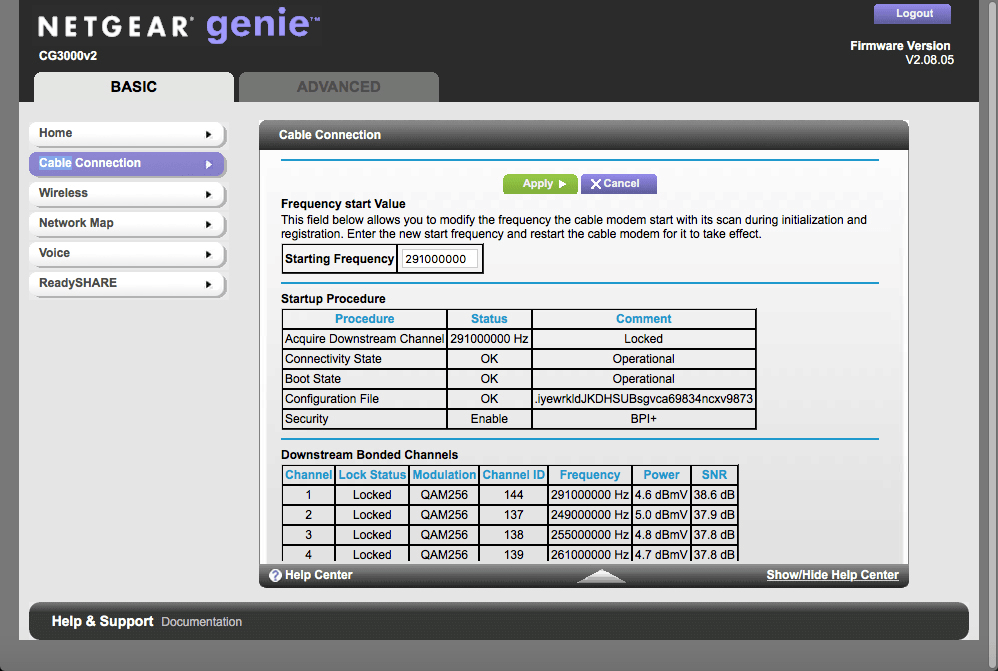Open the ReadySHARE page
This screenshot has width=998, height=671.
click(x=127, y=283)
